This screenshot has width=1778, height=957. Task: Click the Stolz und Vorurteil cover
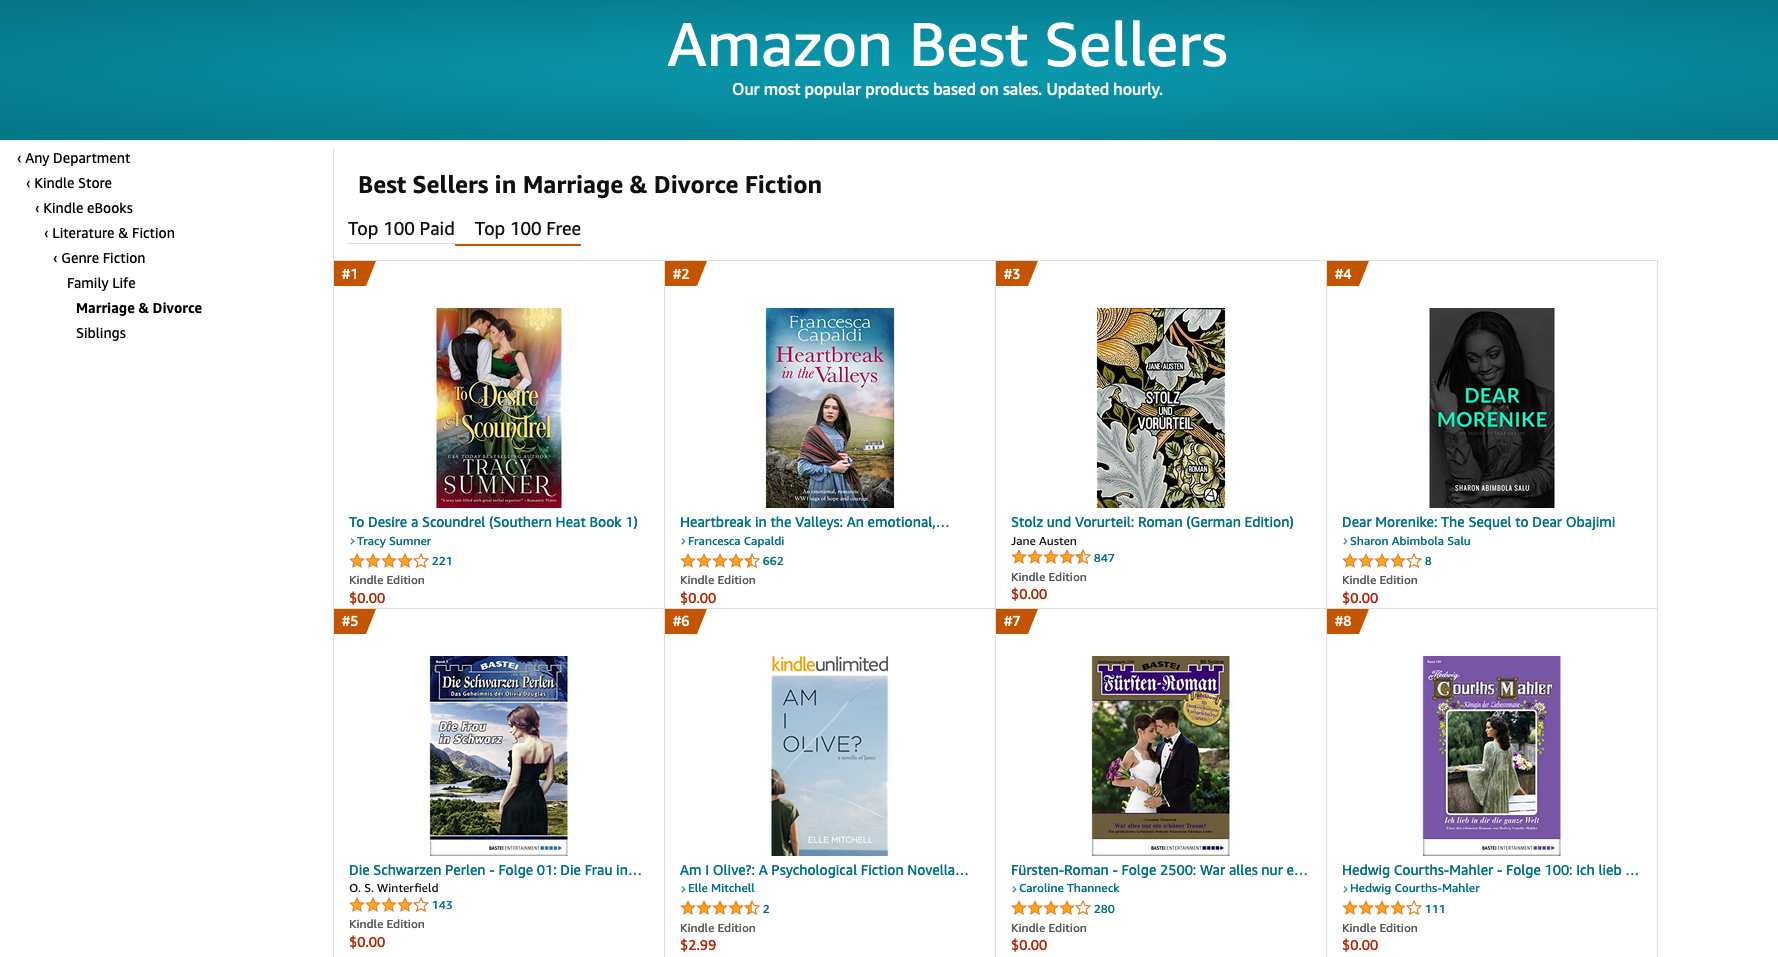click(x=1160, y=407)
